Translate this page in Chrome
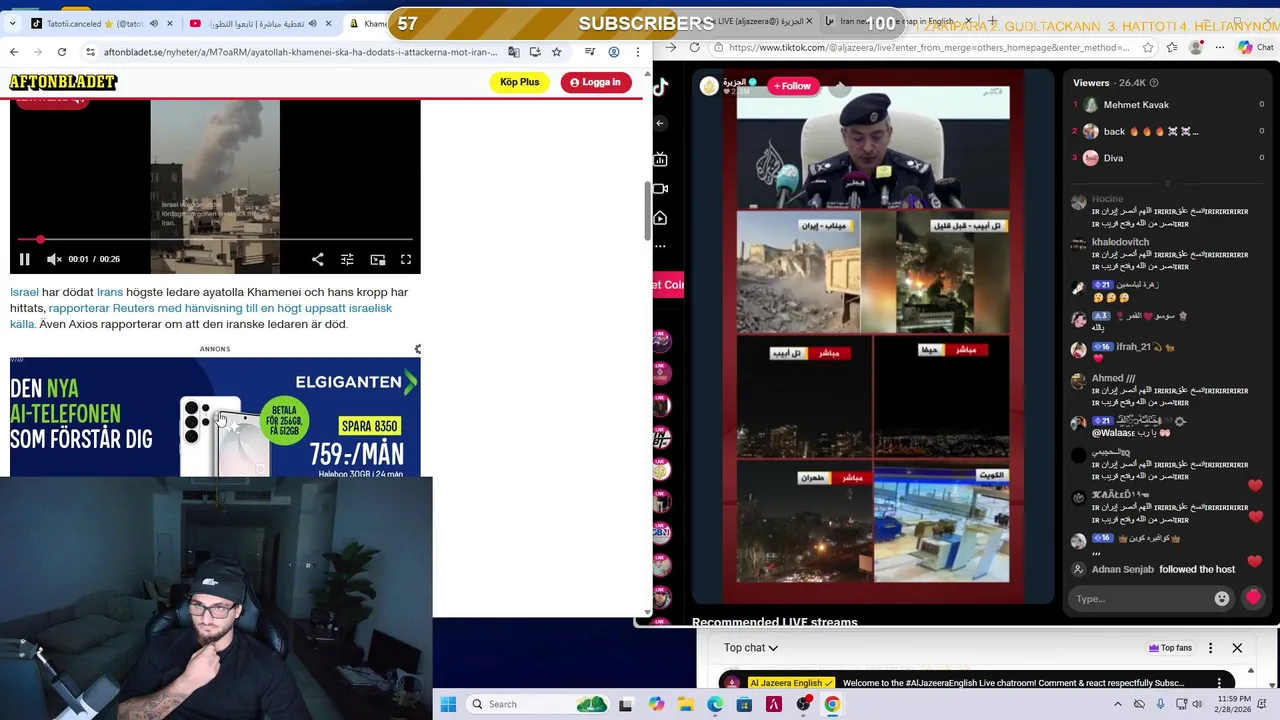1280x720 pixels. [x=514, y=52]
